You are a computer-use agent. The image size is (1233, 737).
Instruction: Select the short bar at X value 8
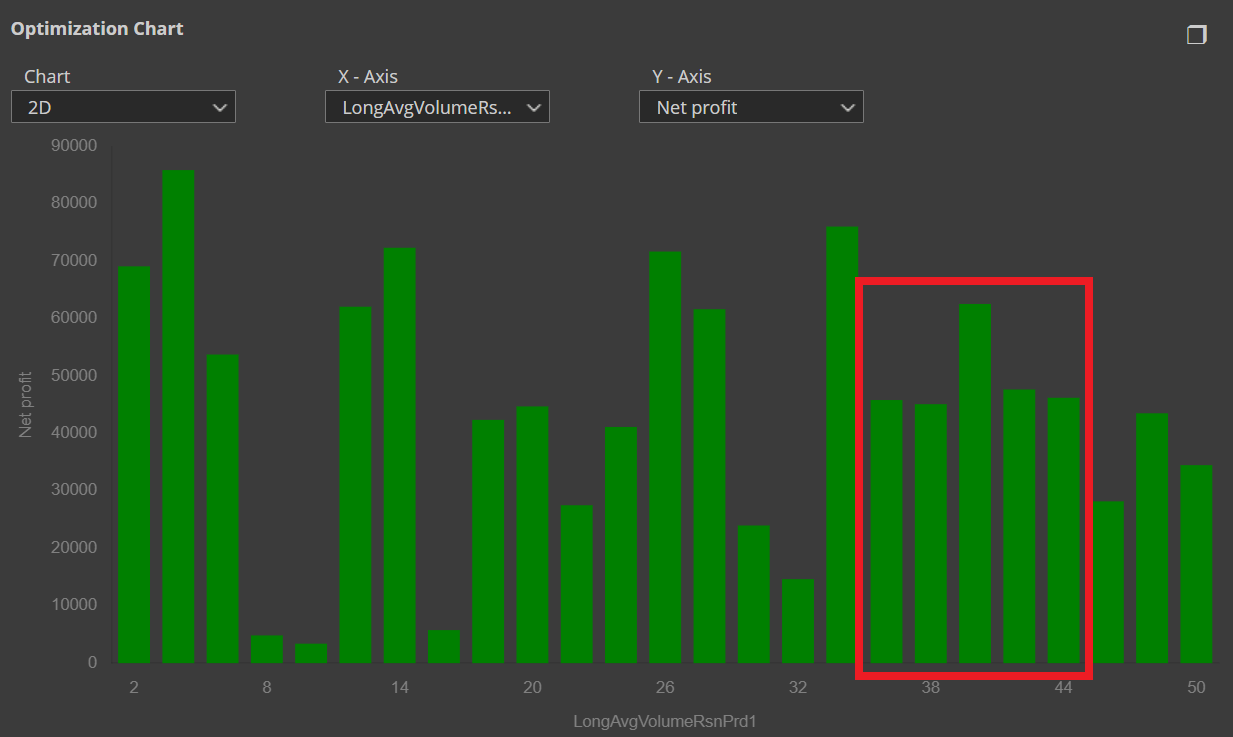tap(267, 649)
